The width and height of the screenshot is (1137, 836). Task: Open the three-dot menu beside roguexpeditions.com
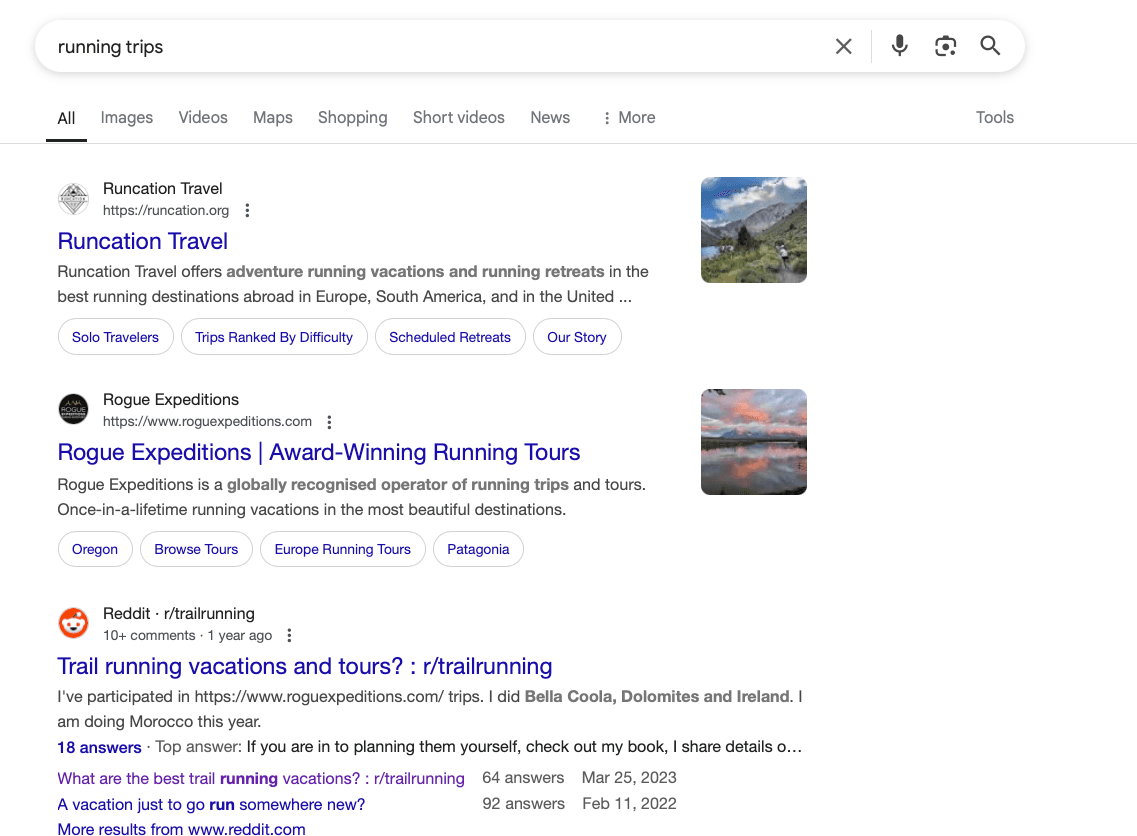point(330,422)
